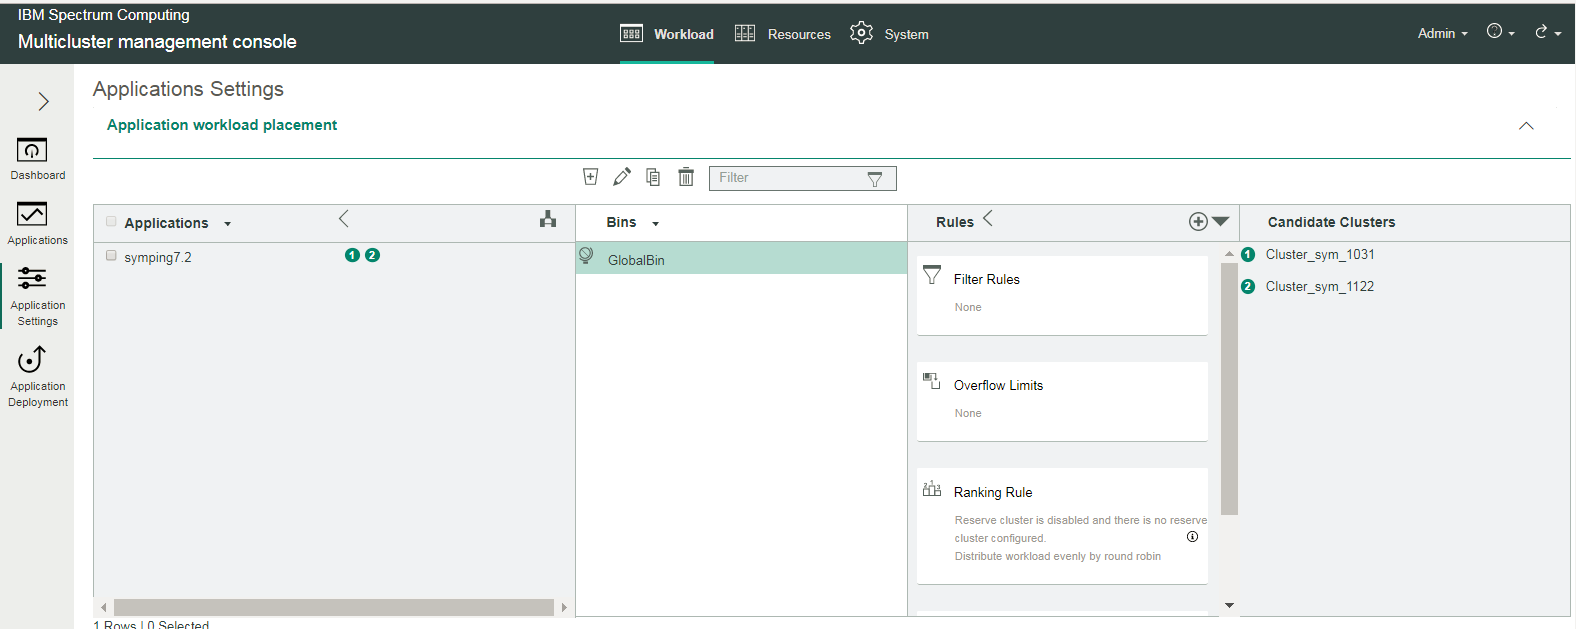Click the Rules vertical scrollbar thumb
This screenshot has height=629, width=1576.
(1229, 388)
